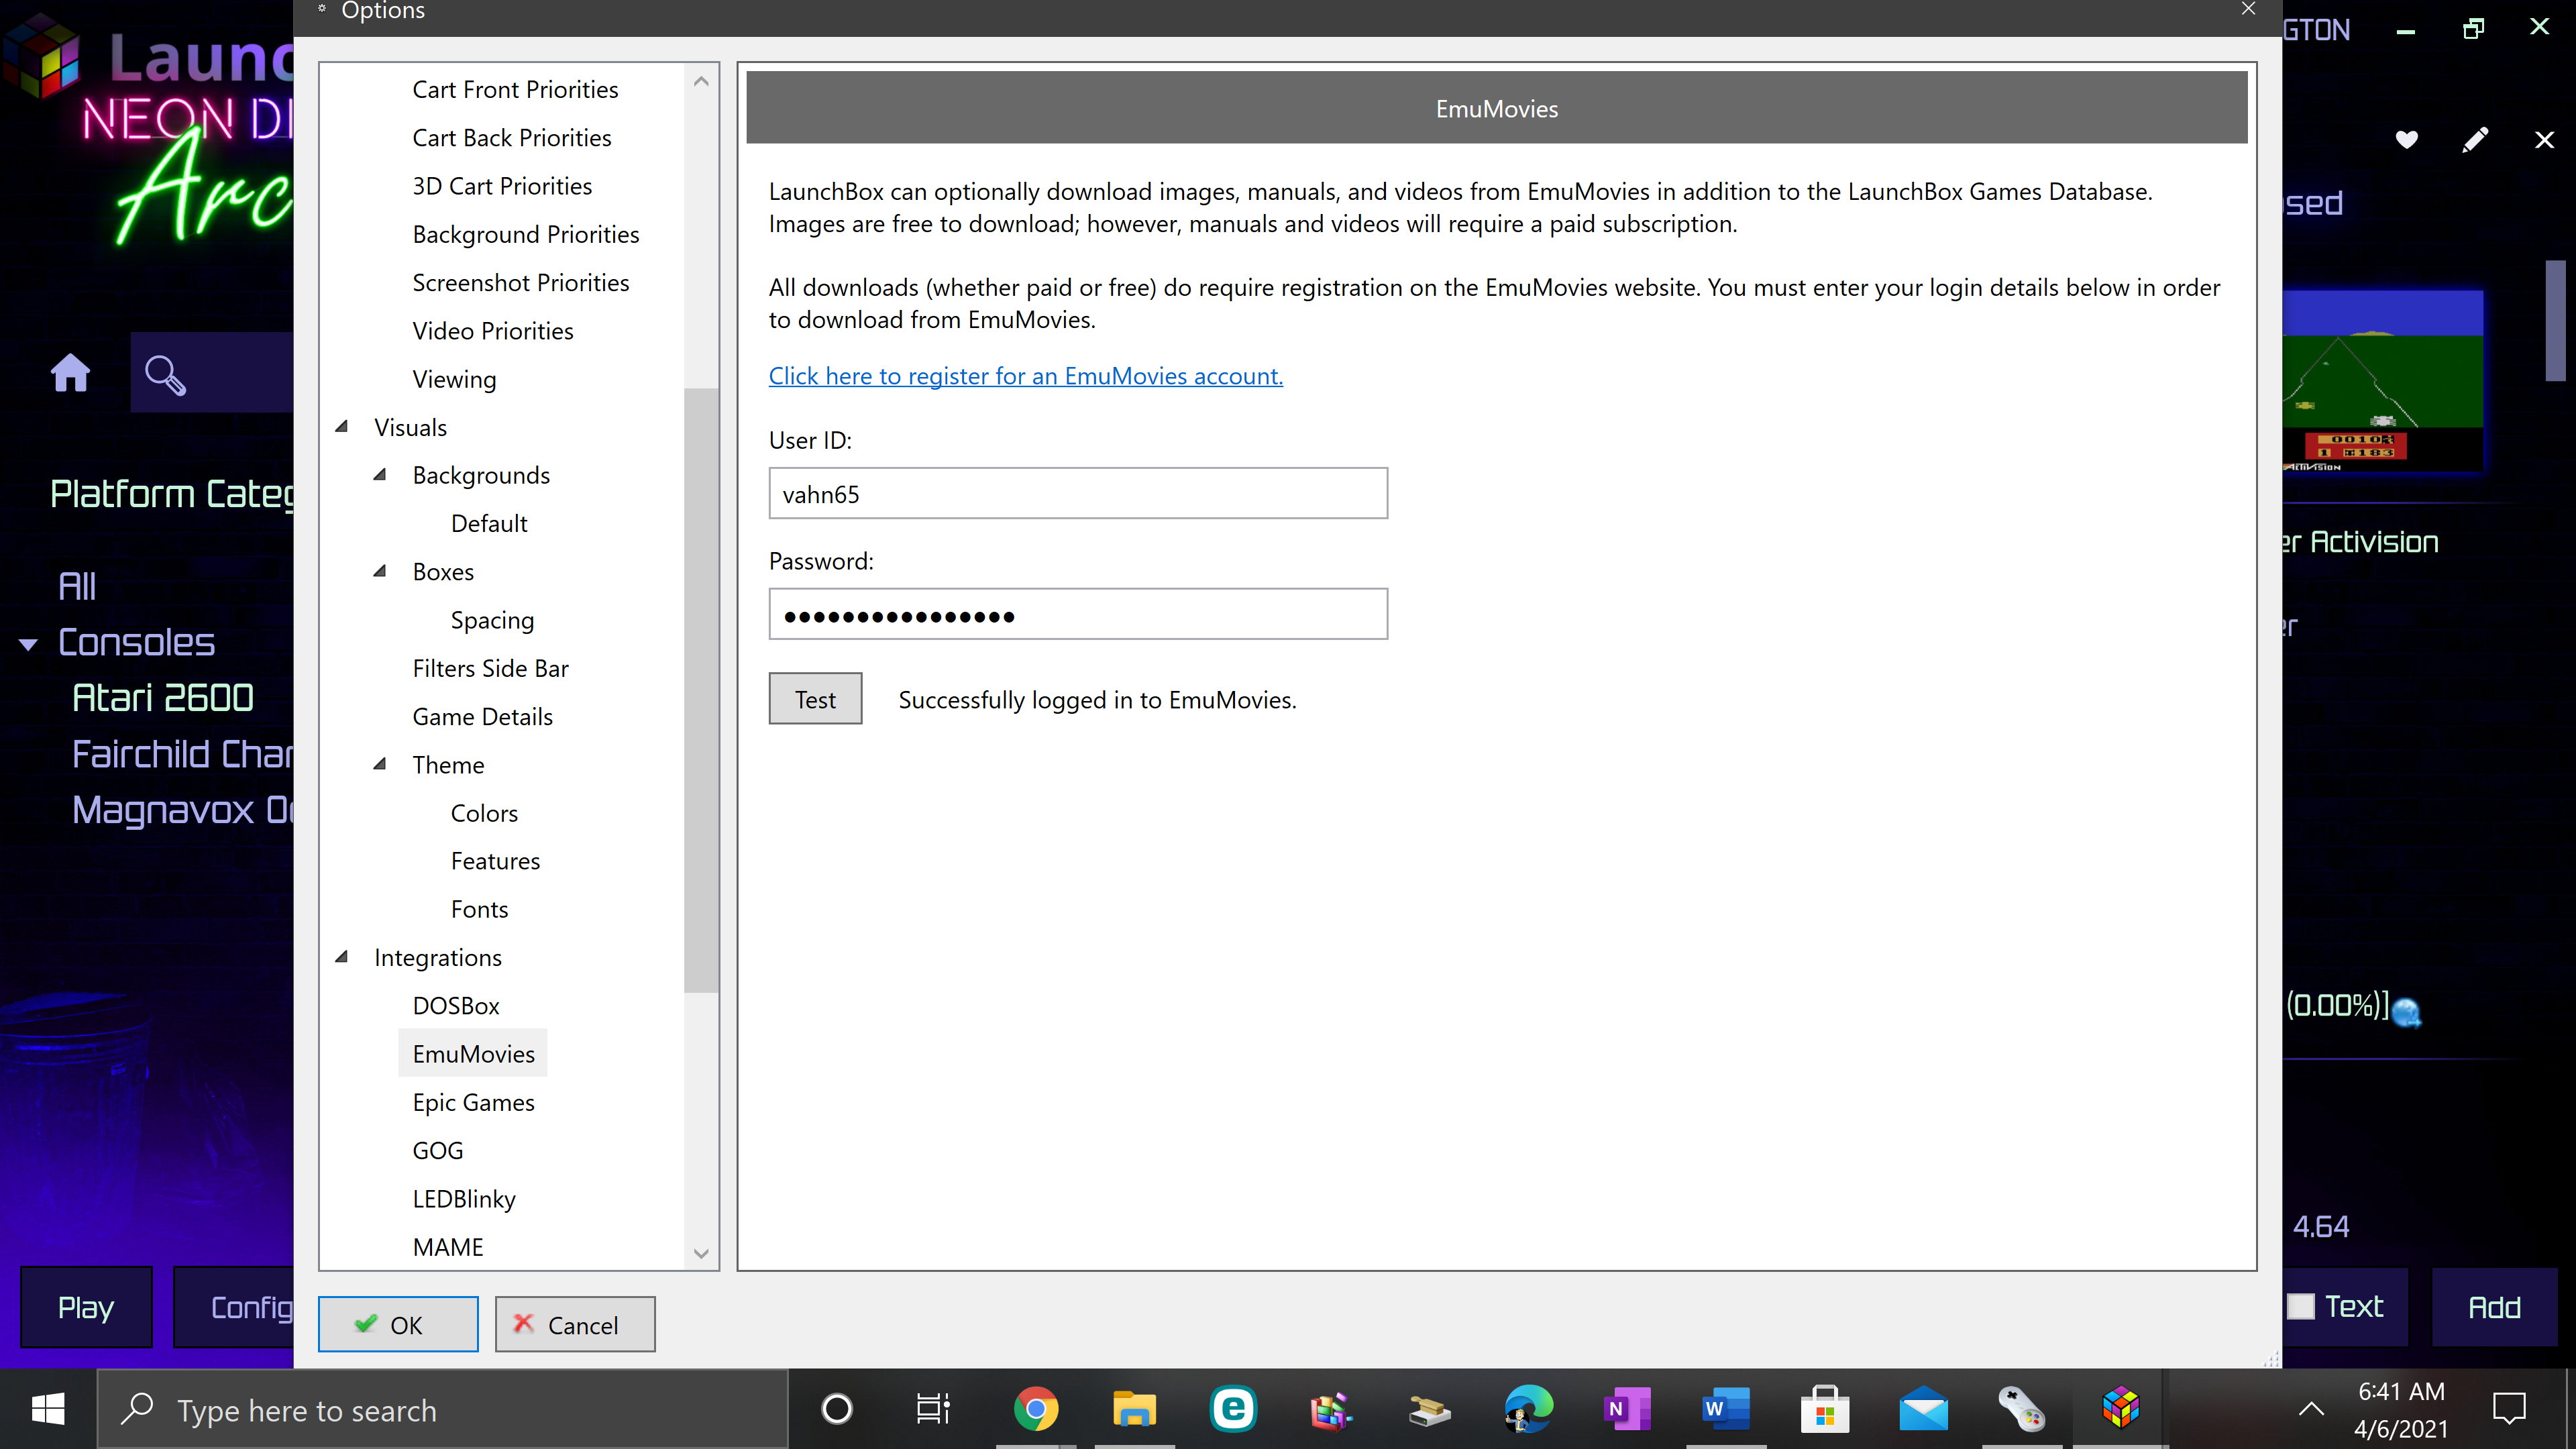The image size is (2576, 1449).
Task: Click the drive scanner icon in taskbar
Action: pos(1430,1410)
